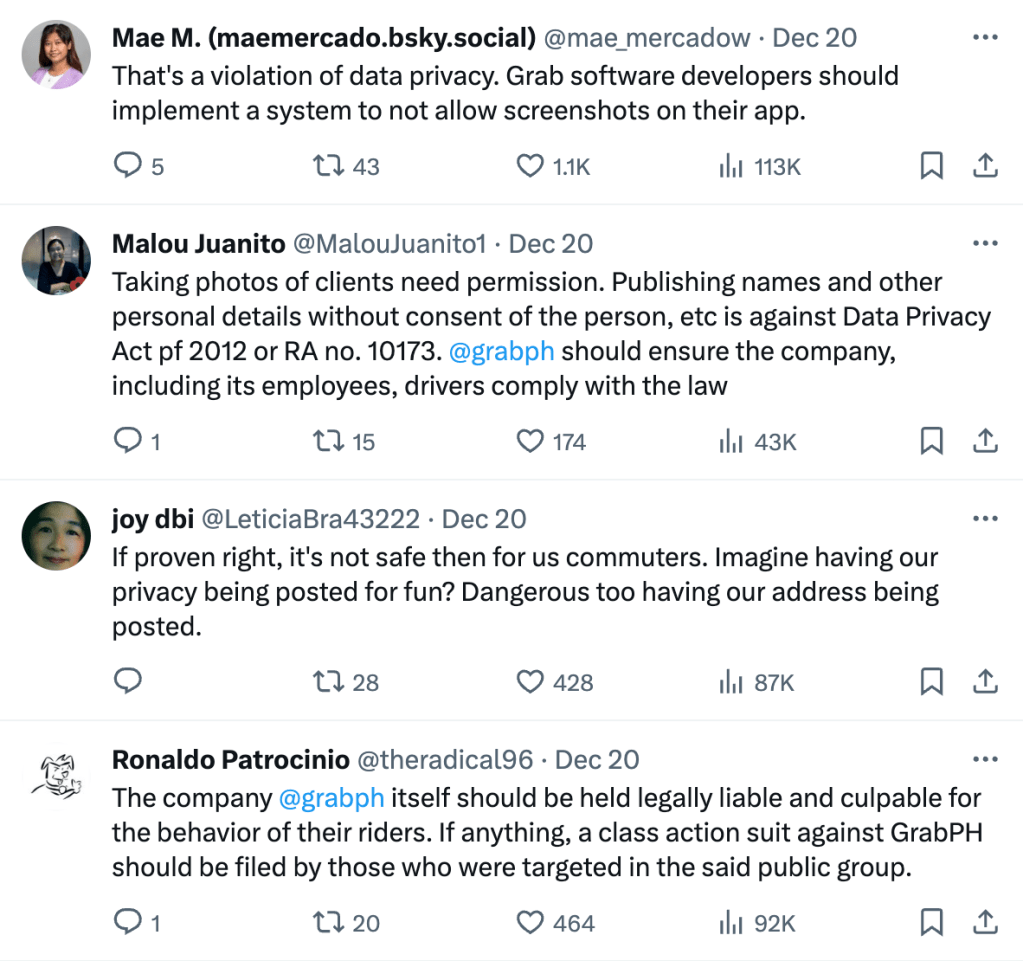Share Ronaldo Patrocinio's tweet
The height and width of the screenshot is (961, 1023).
(985, 922)
